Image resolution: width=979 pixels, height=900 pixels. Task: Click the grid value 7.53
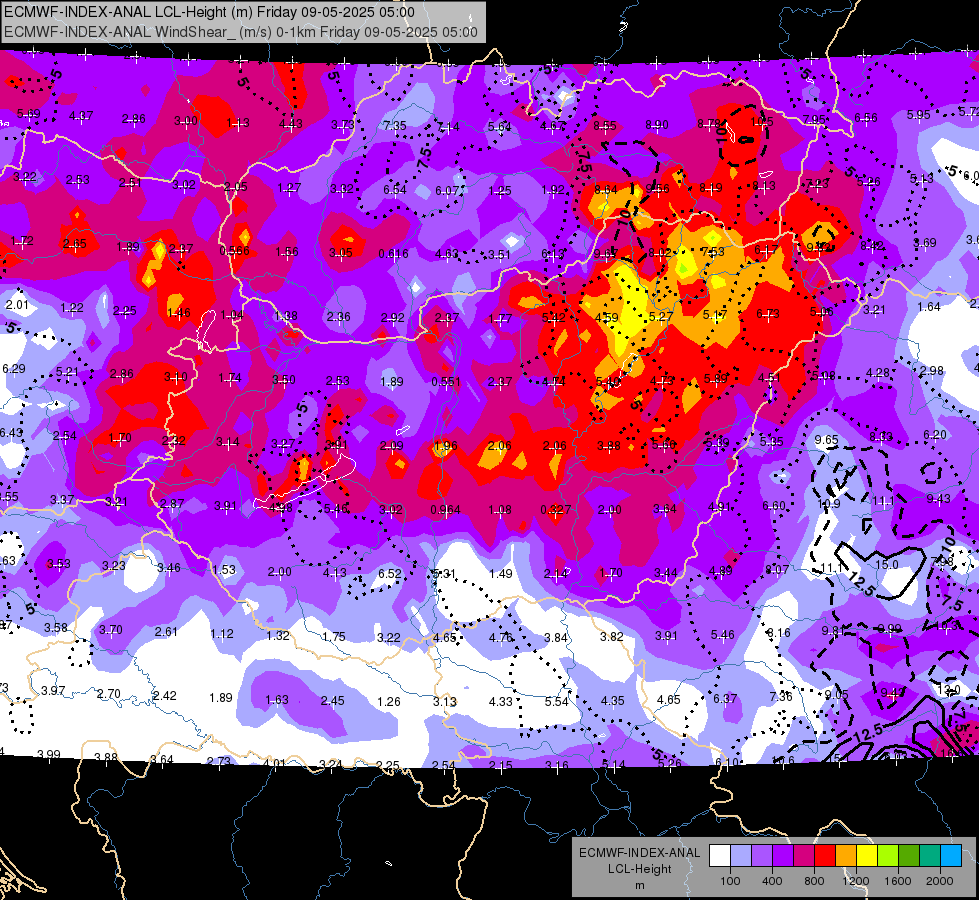click(712, 252)
